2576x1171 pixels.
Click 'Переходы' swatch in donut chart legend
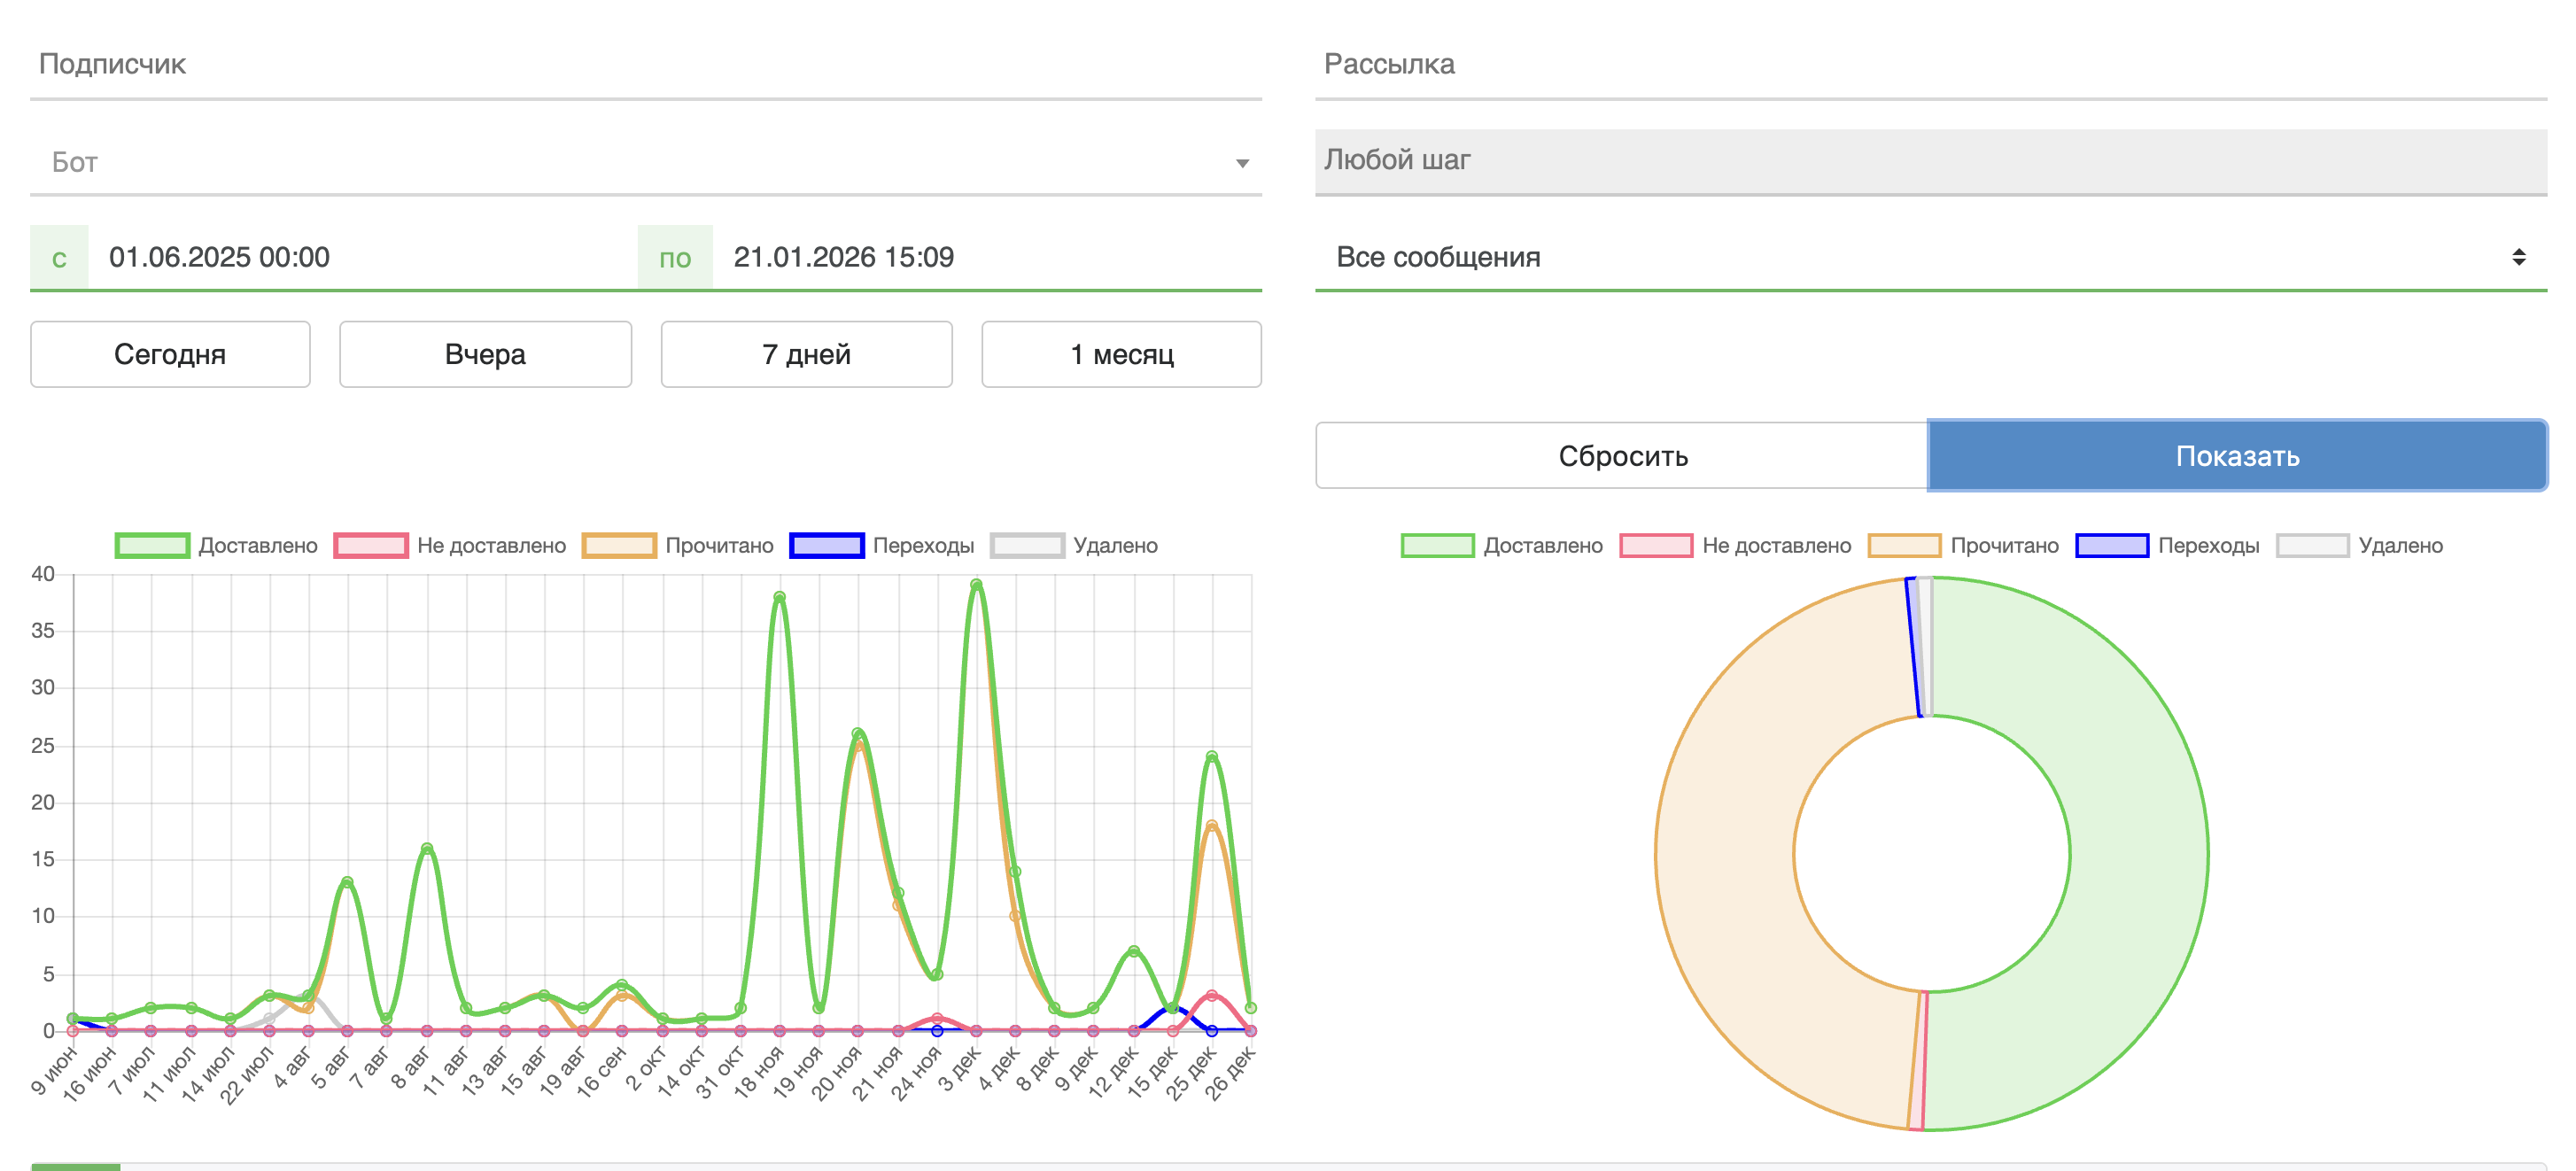click(x=2112, y=545)
